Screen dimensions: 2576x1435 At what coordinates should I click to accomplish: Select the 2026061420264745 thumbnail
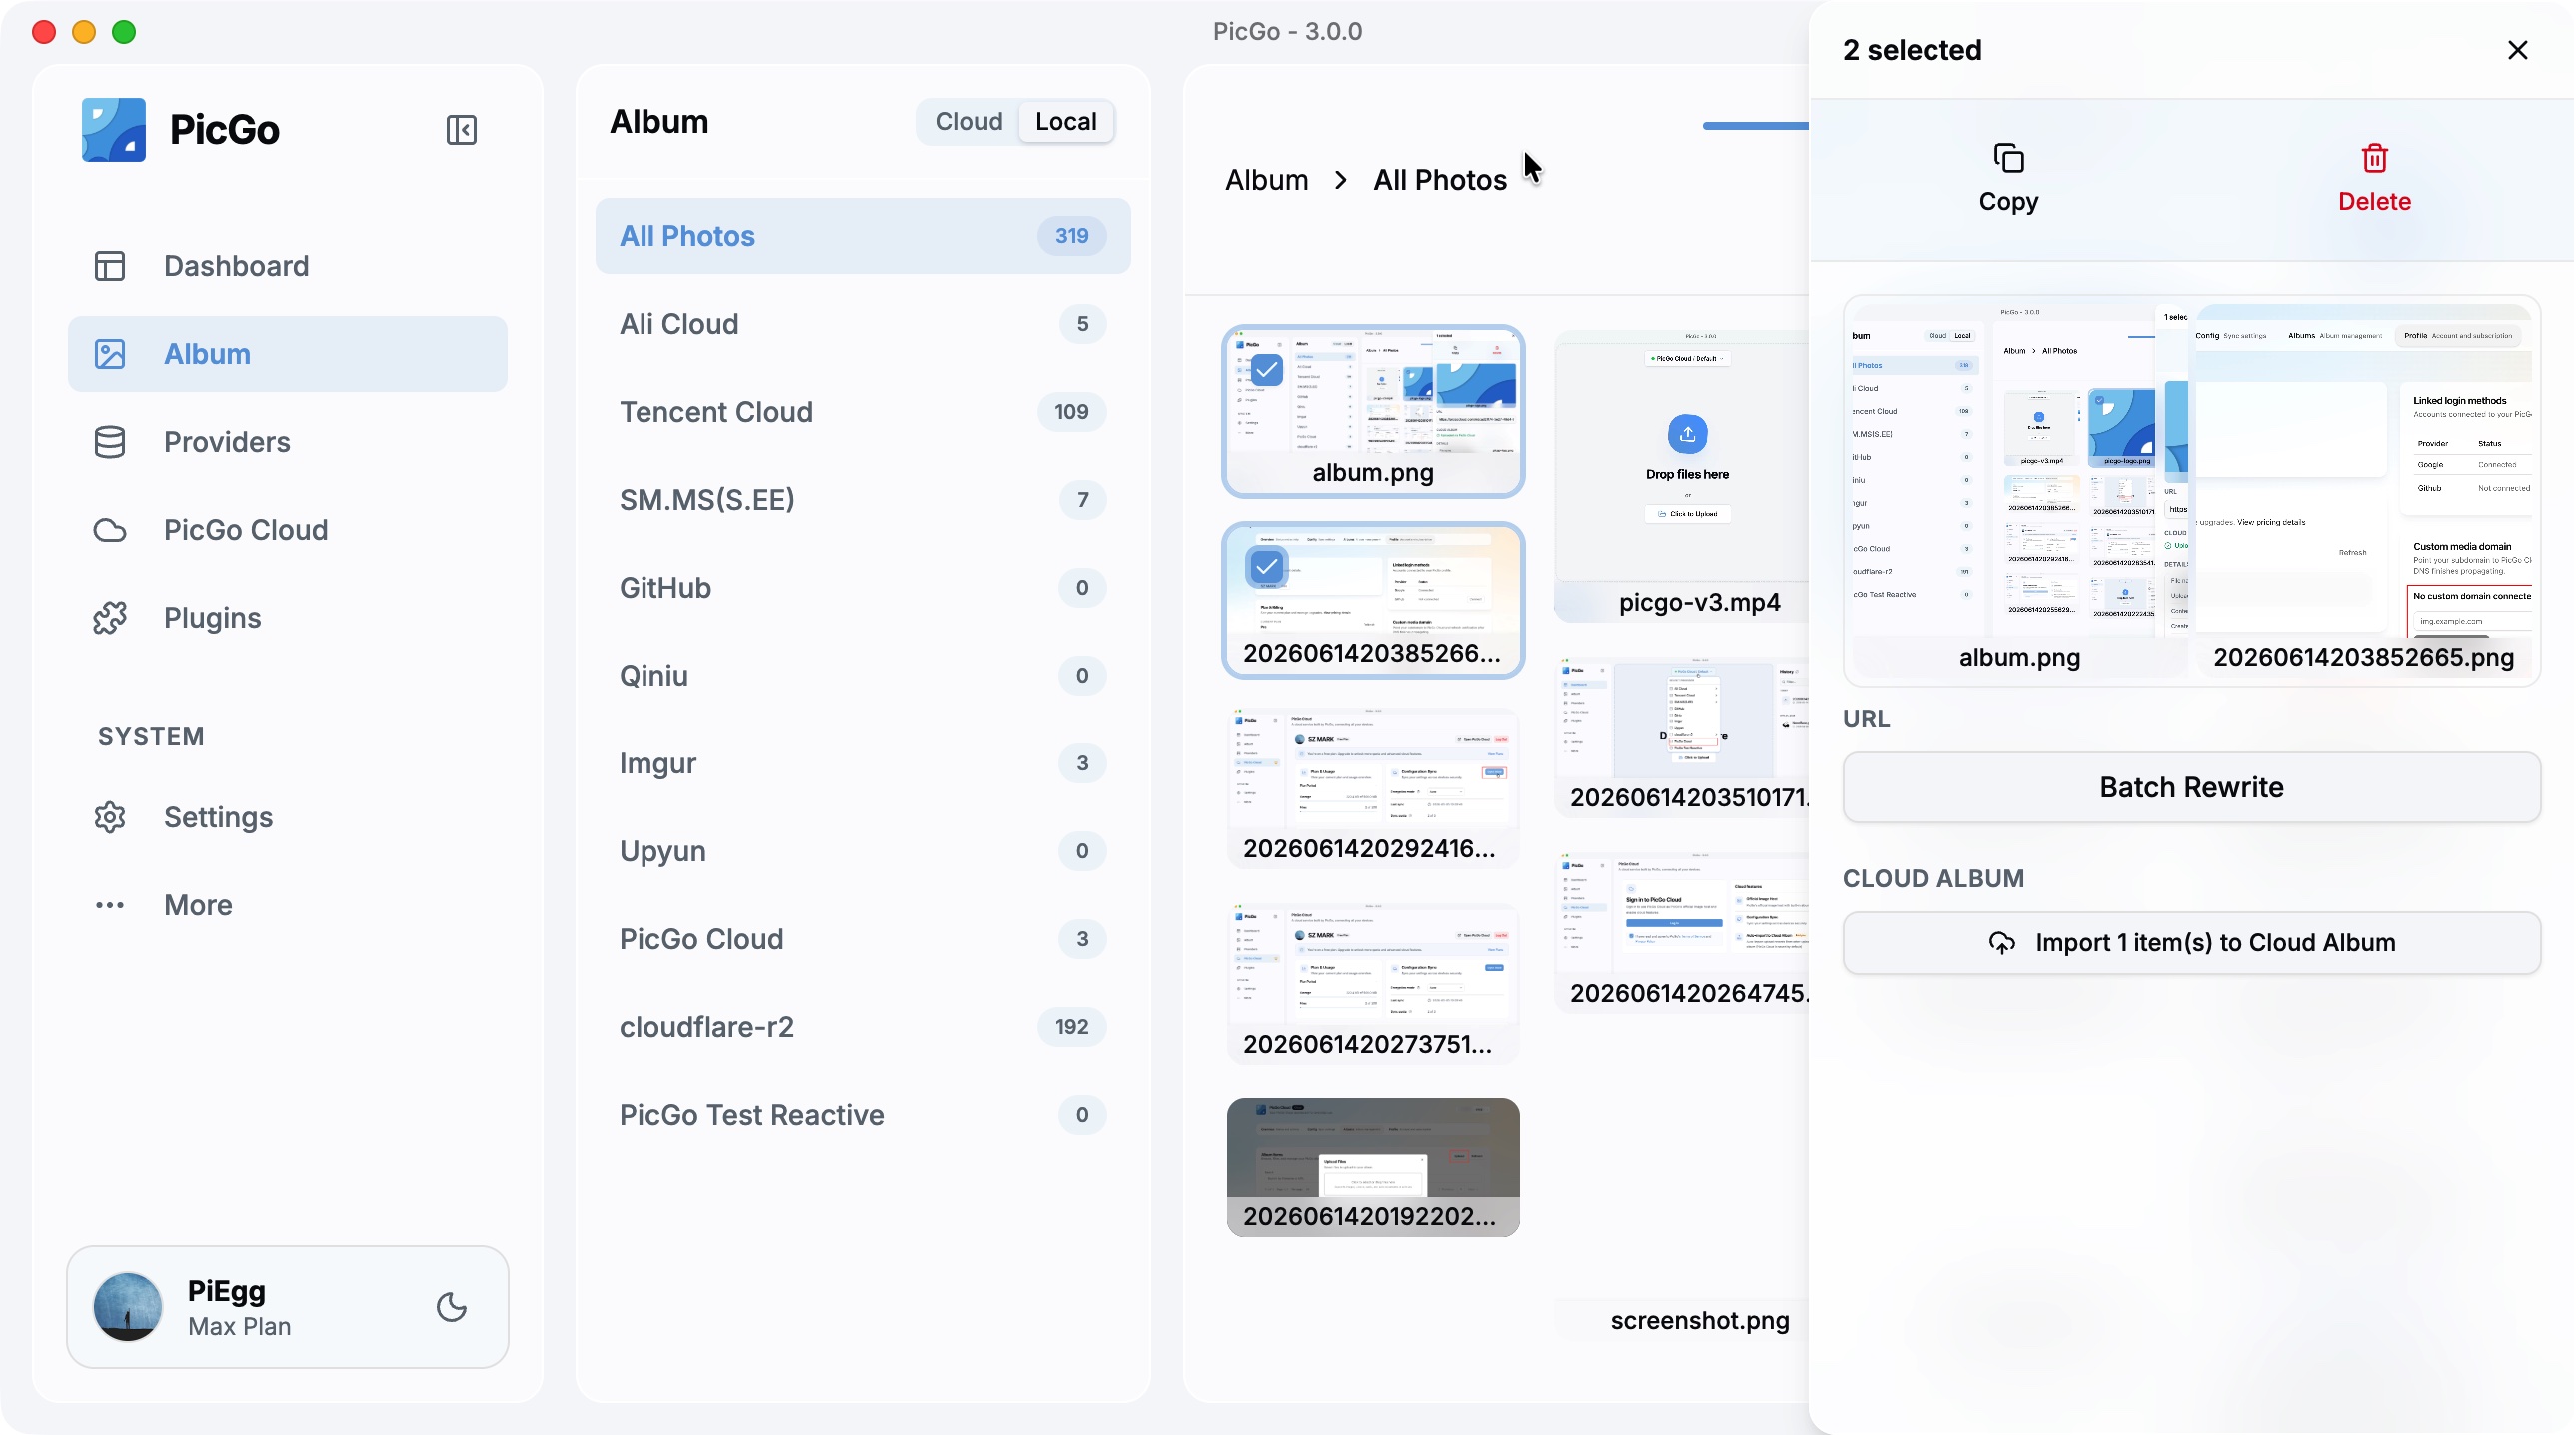[x=1682, y=932]
